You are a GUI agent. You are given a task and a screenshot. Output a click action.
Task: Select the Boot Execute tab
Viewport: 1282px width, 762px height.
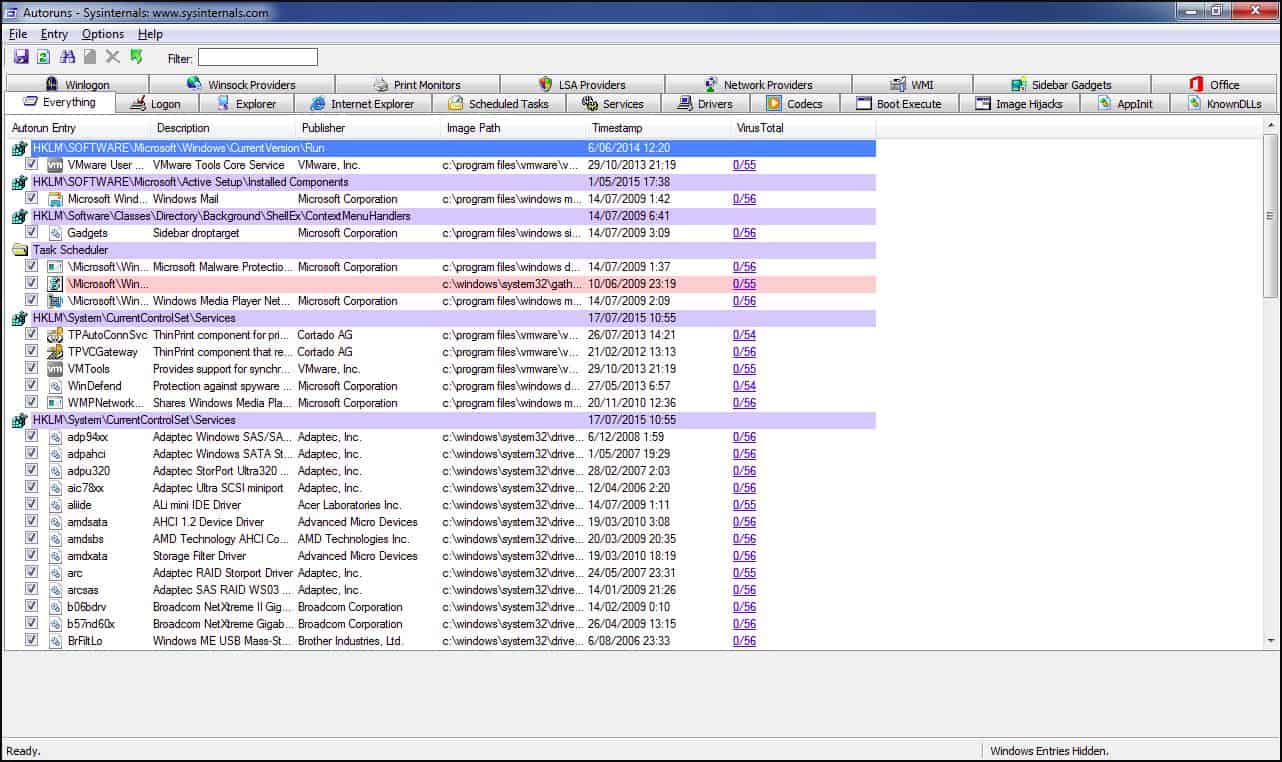pos(899,103)
